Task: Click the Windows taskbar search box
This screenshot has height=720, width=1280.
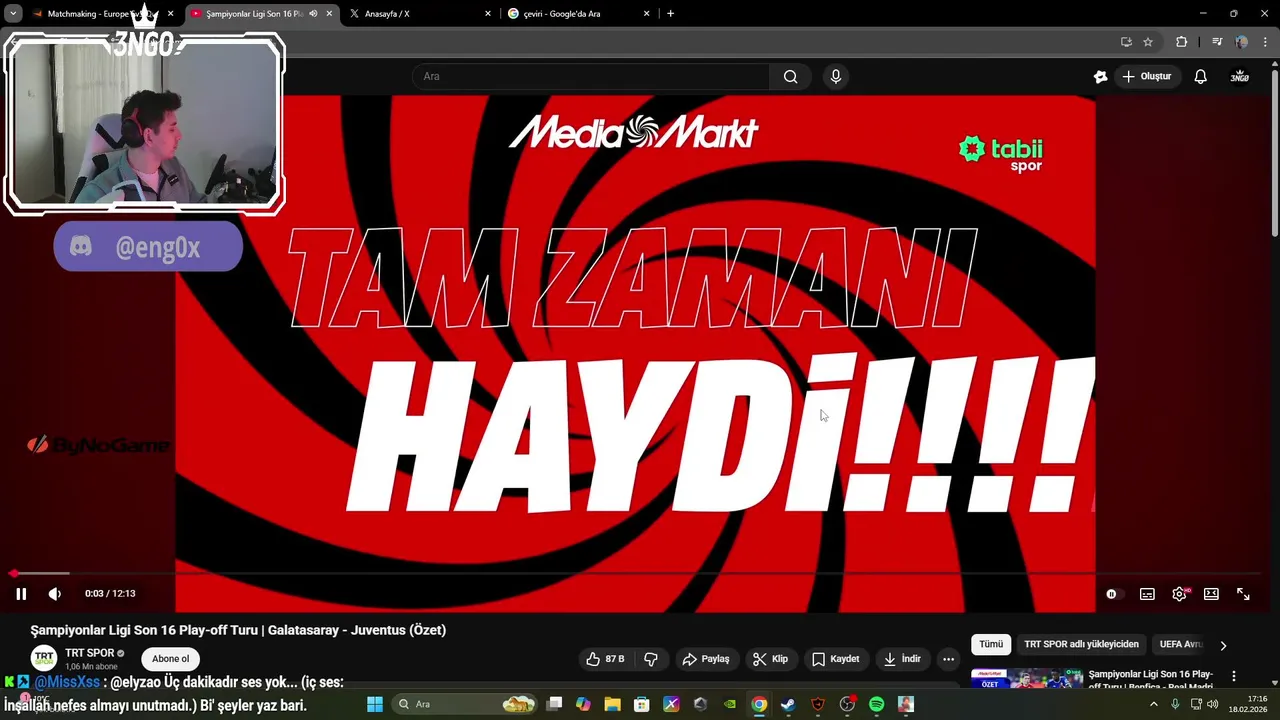Action: tap(464, 704)
